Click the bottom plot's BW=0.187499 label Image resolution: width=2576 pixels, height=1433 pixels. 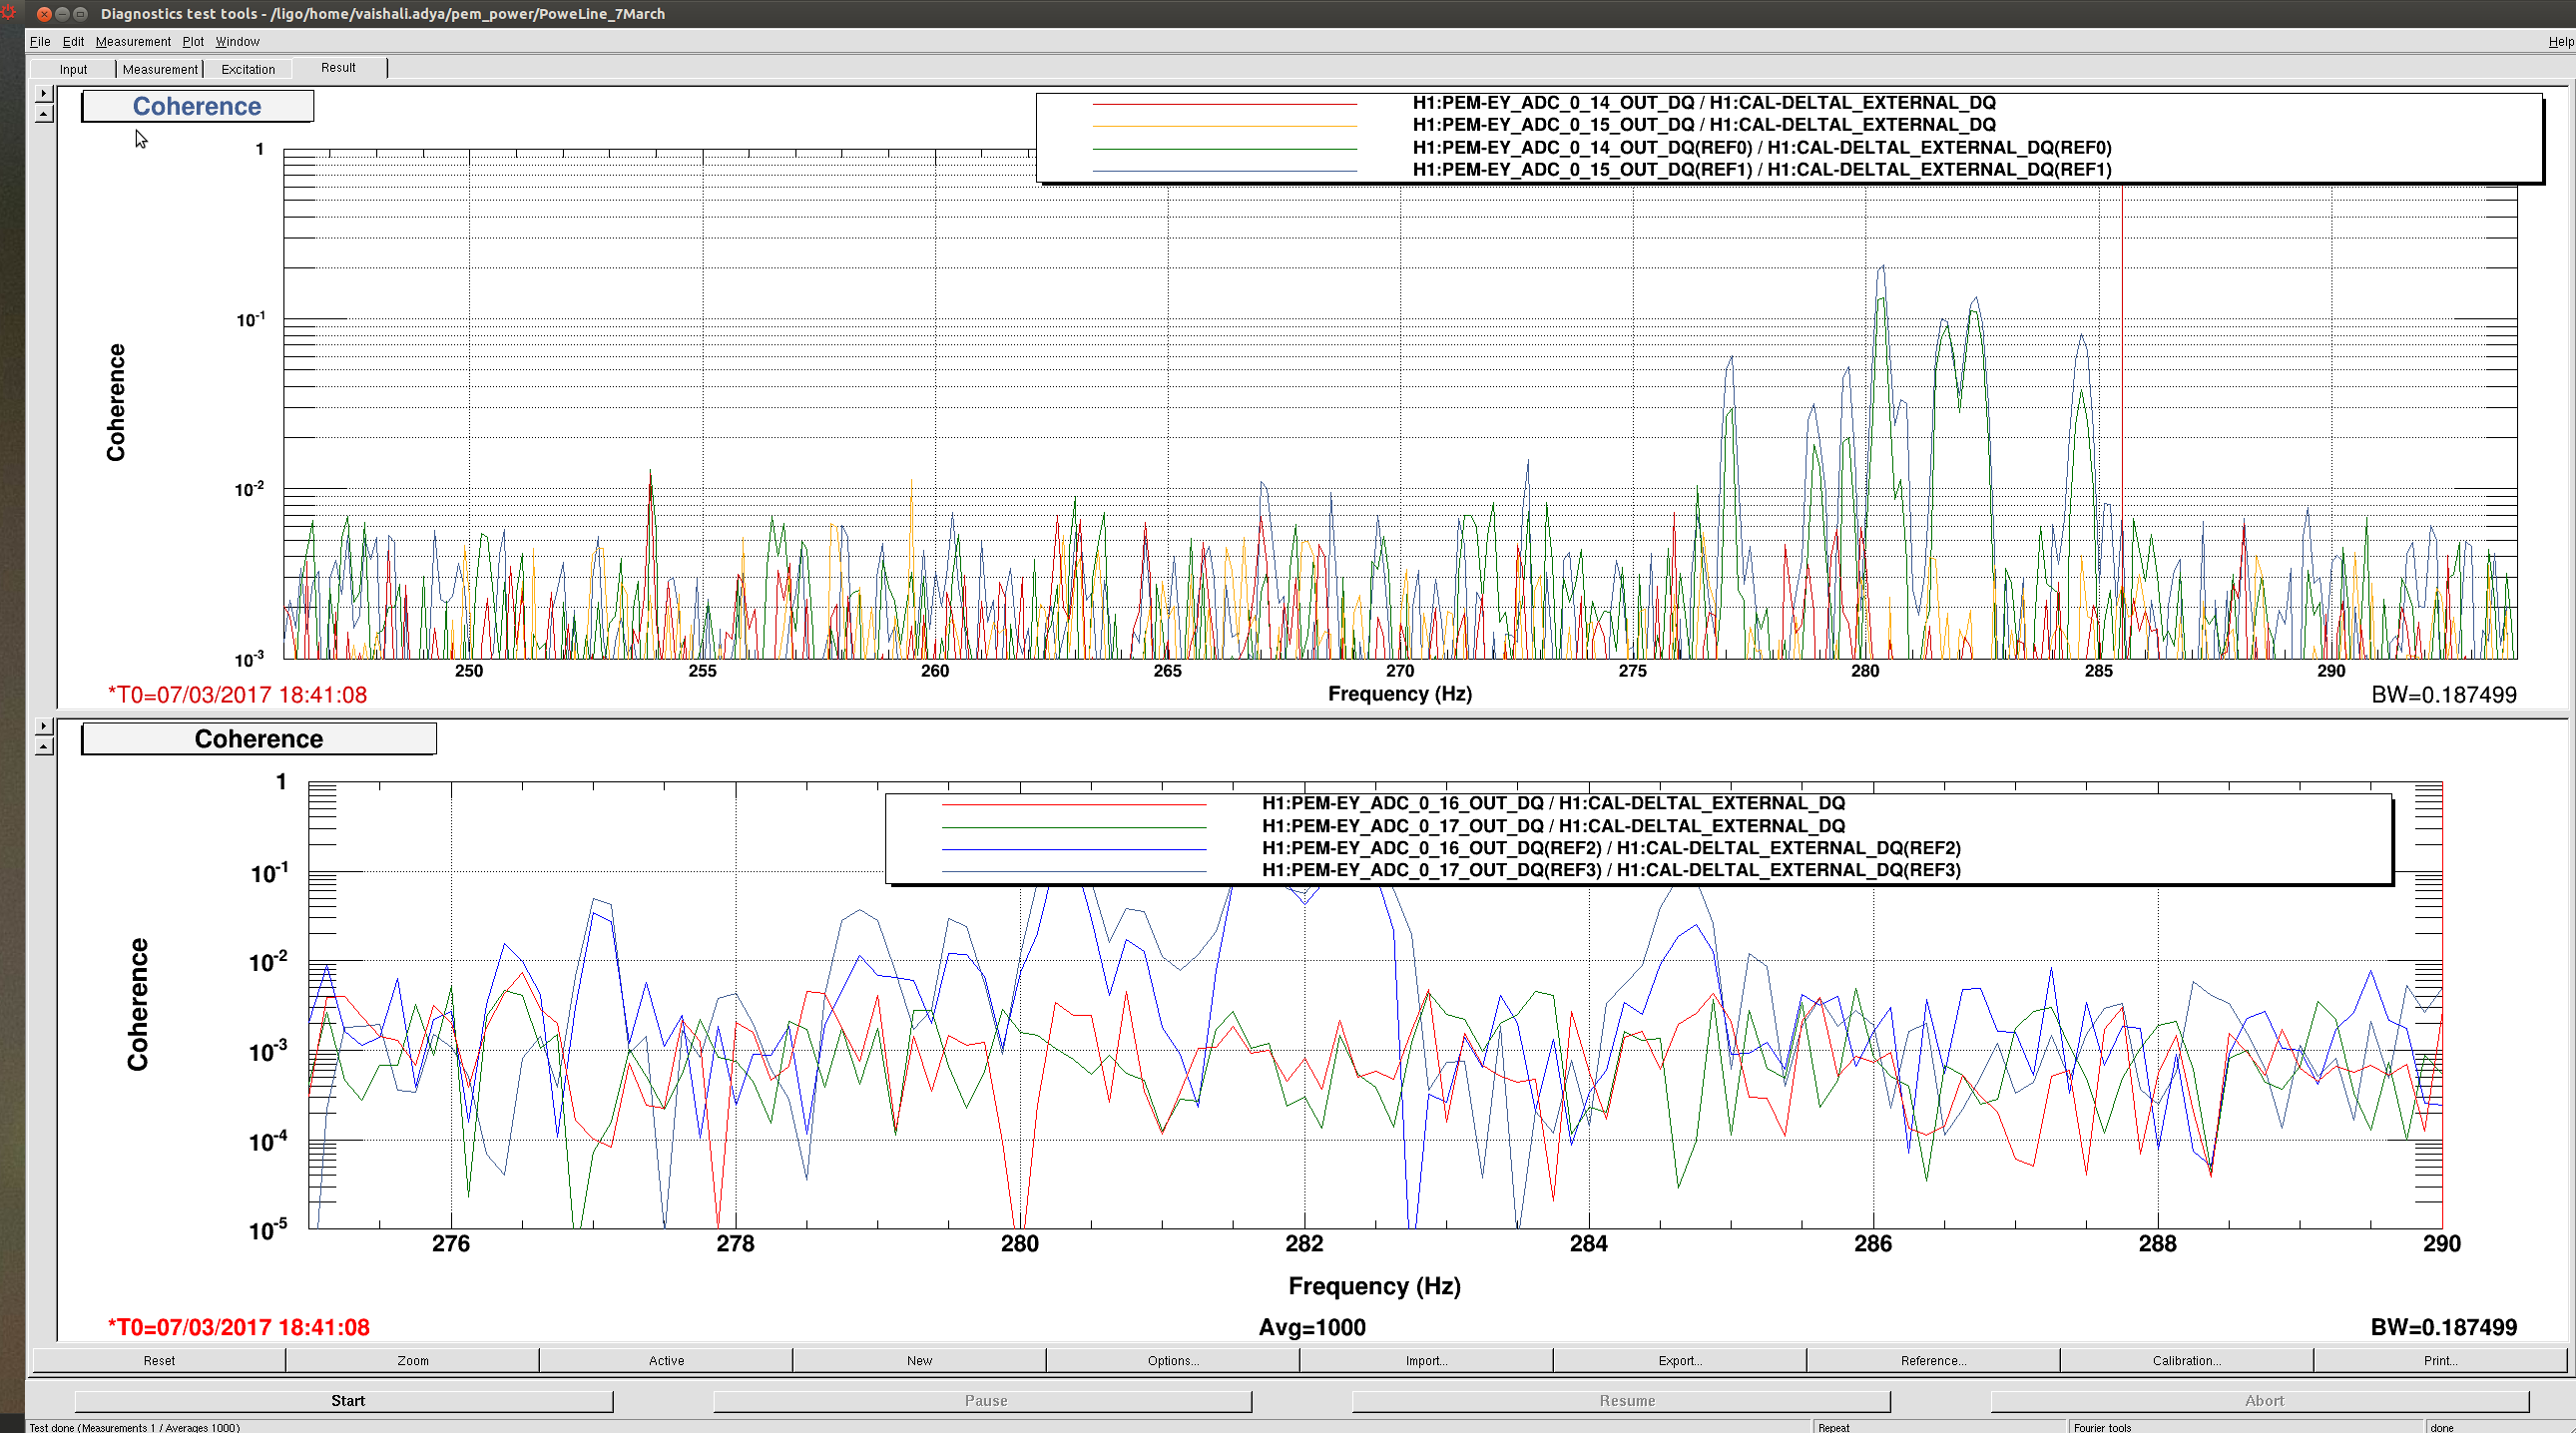click(x=2443, y=1327)
